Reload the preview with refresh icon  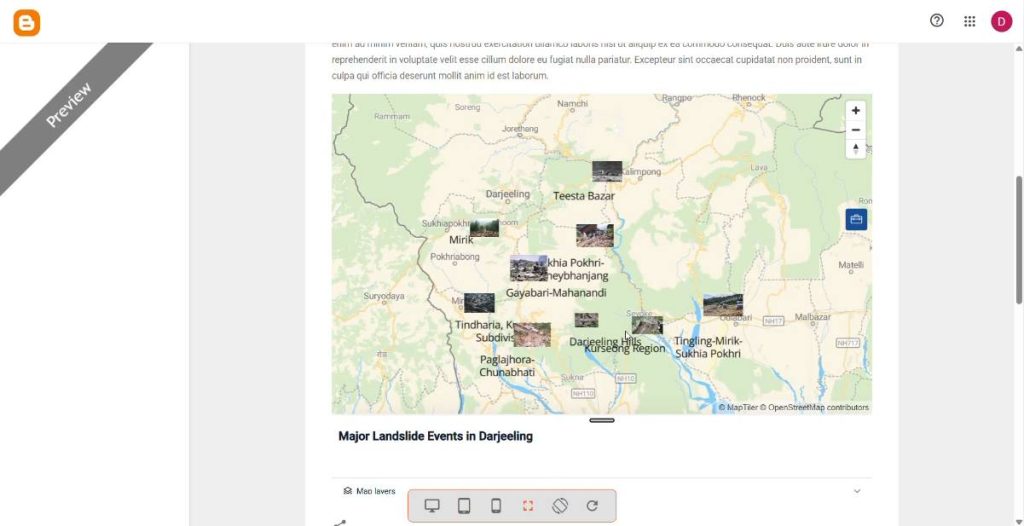click(592, 506)
